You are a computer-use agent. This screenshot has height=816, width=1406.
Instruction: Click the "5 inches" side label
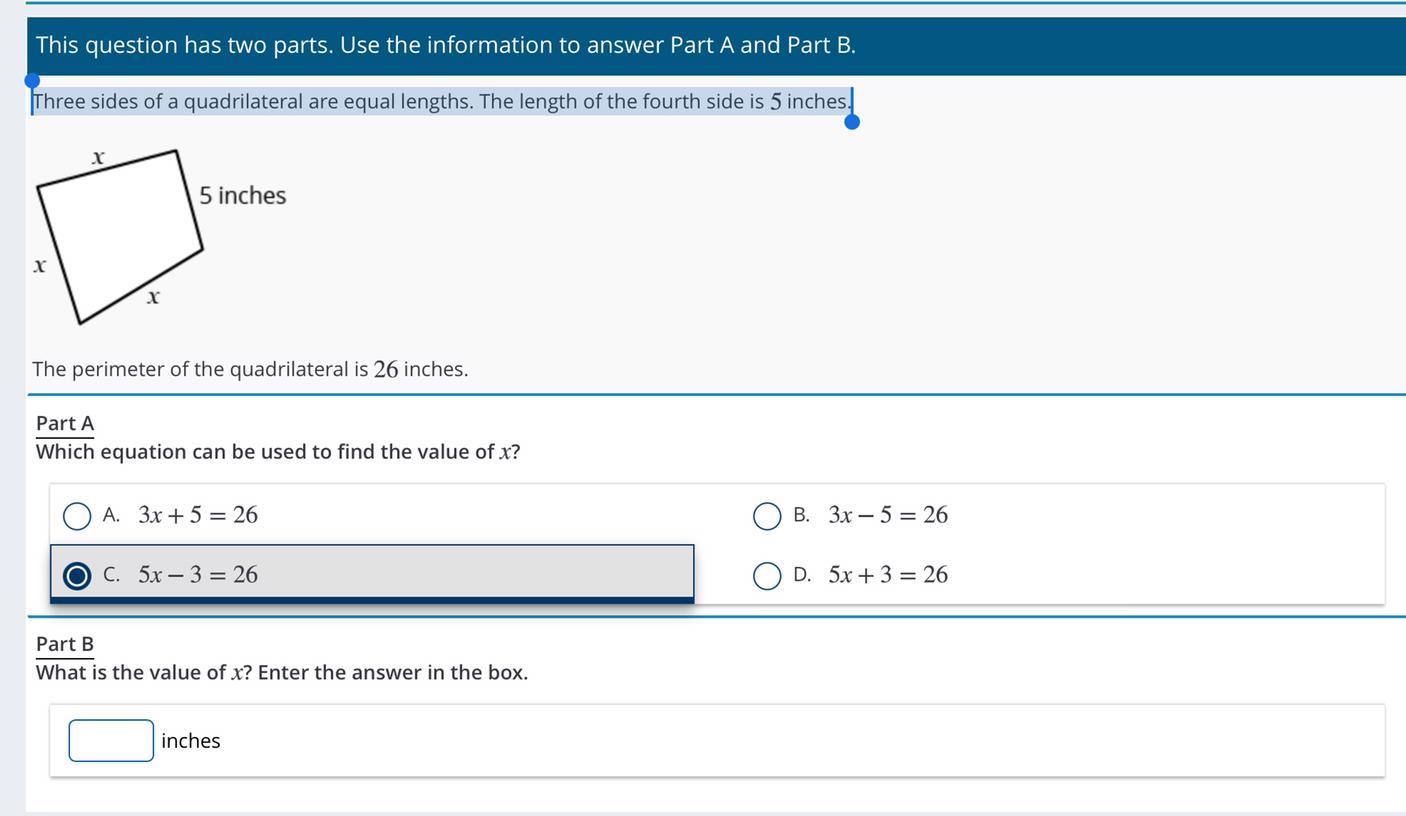coord(242,195)
